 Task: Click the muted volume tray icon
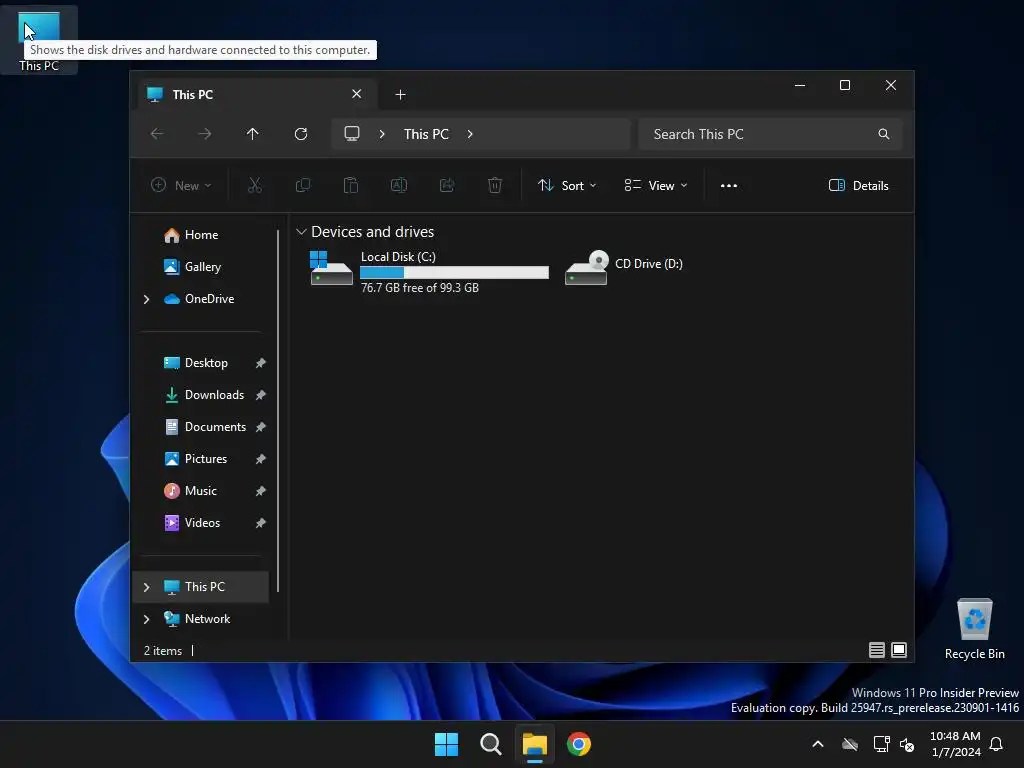(x=907, y=744)
